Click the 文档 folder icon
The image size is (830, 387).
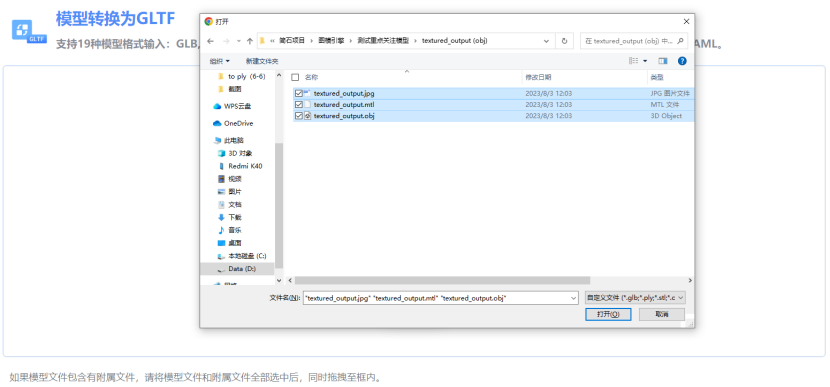click(x=222, y=204)
